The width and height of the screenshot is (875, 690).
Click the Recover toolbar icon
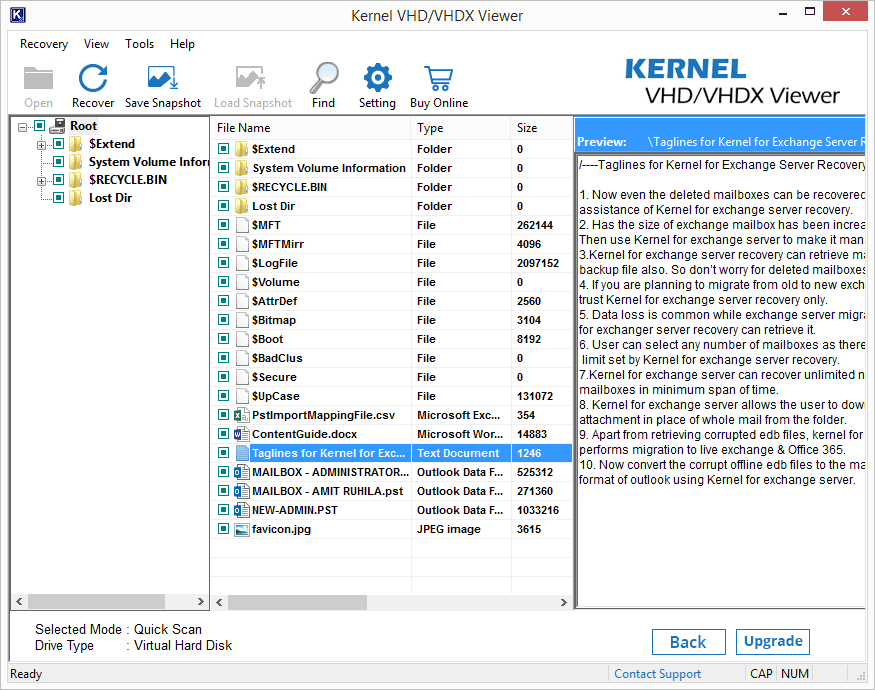coord(92,80)
